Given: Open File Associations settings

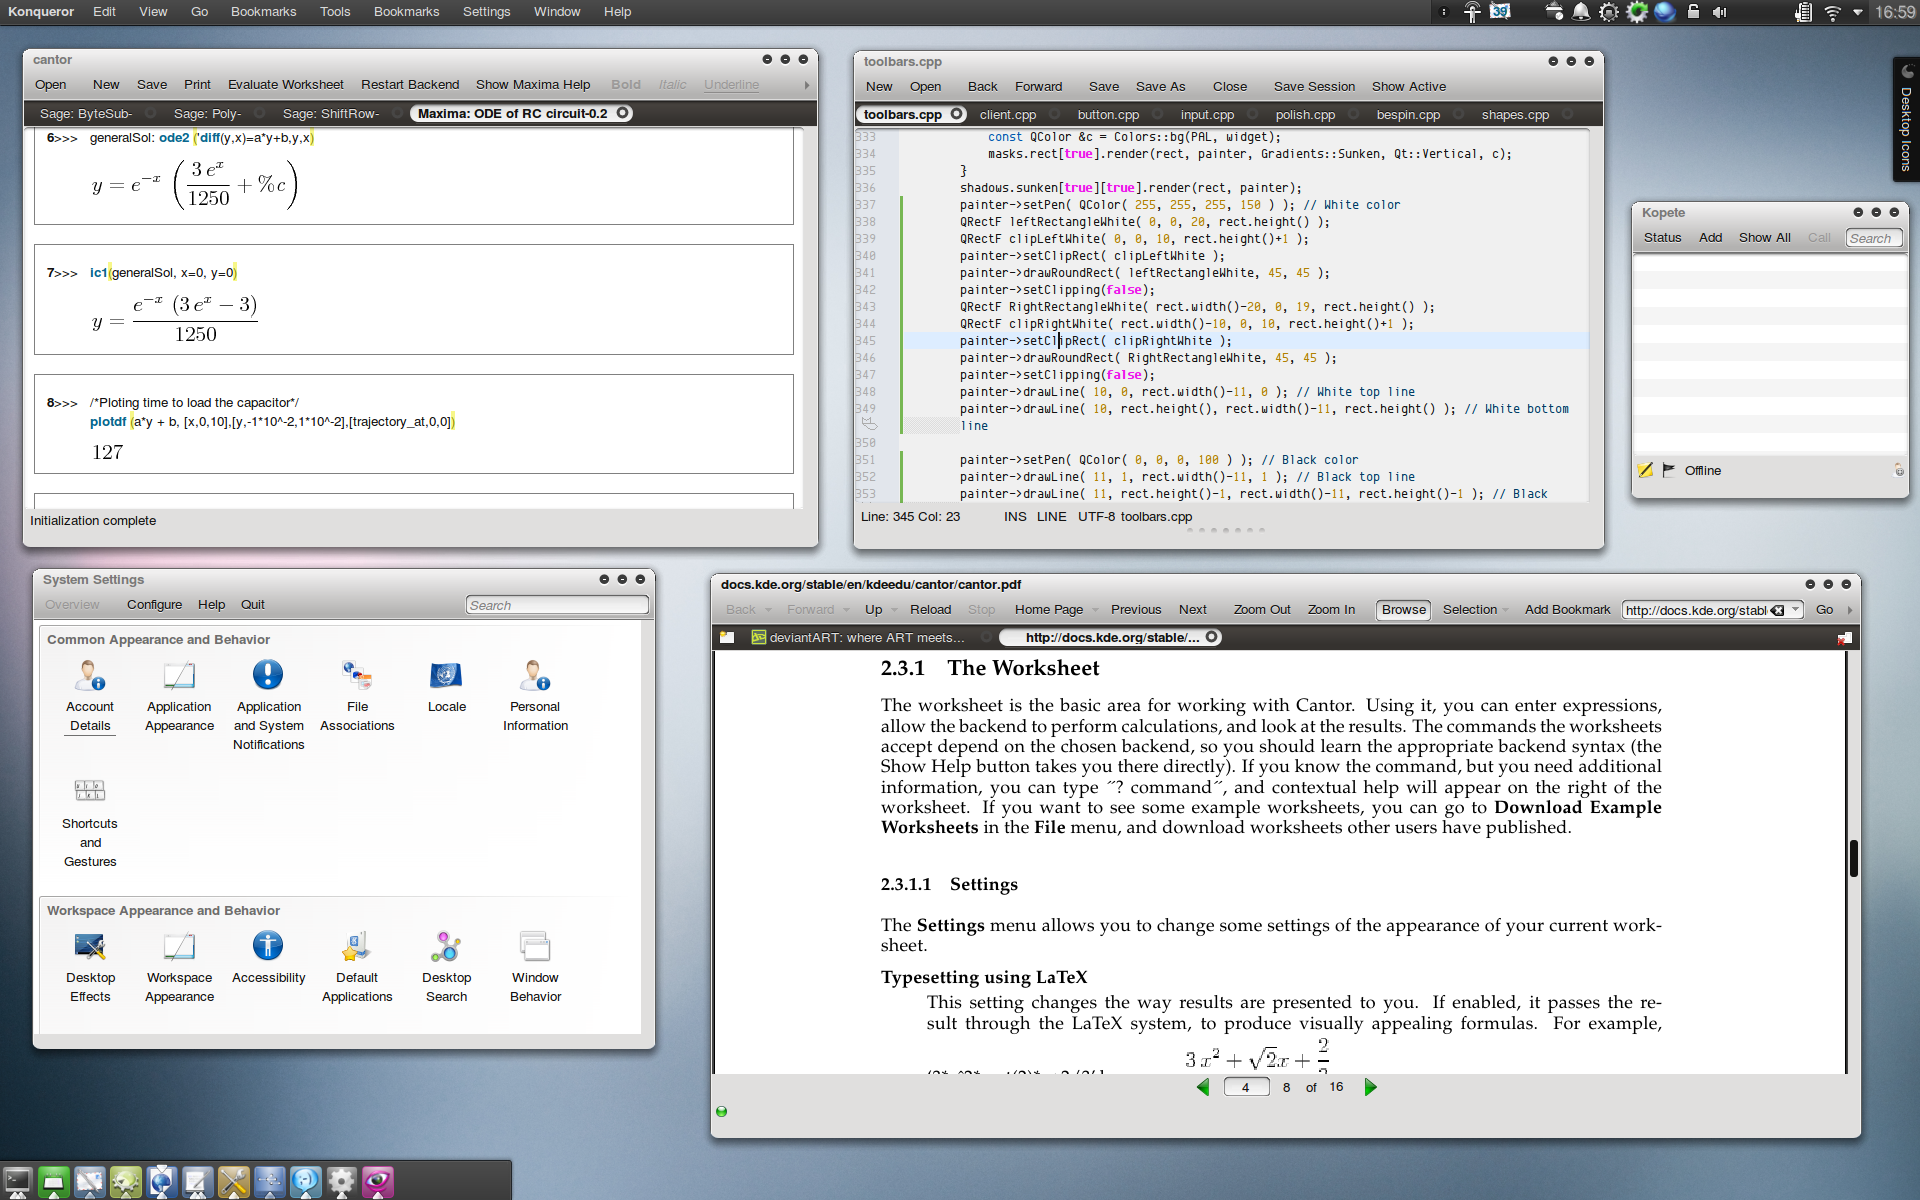Looking at the screenshot, I should tap(357, 697).
